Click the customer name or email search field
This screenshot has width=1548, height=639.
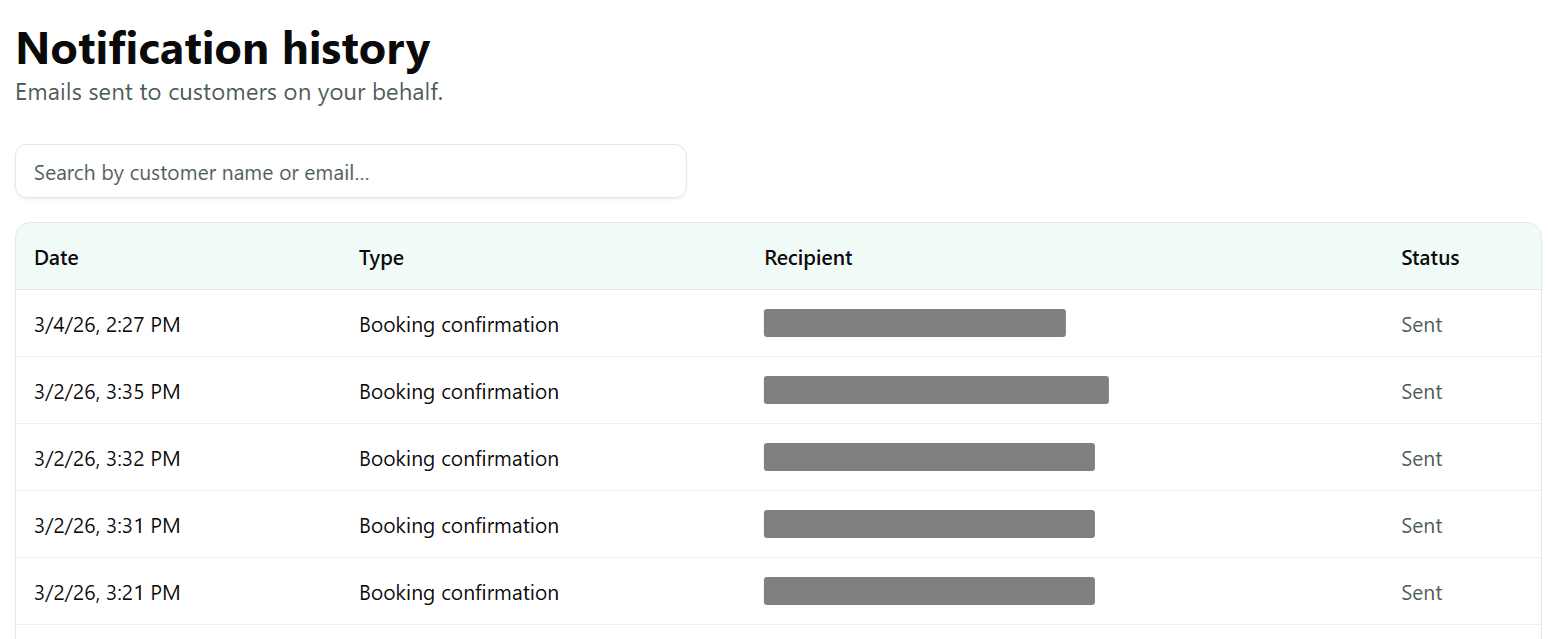tap(350, 172)
